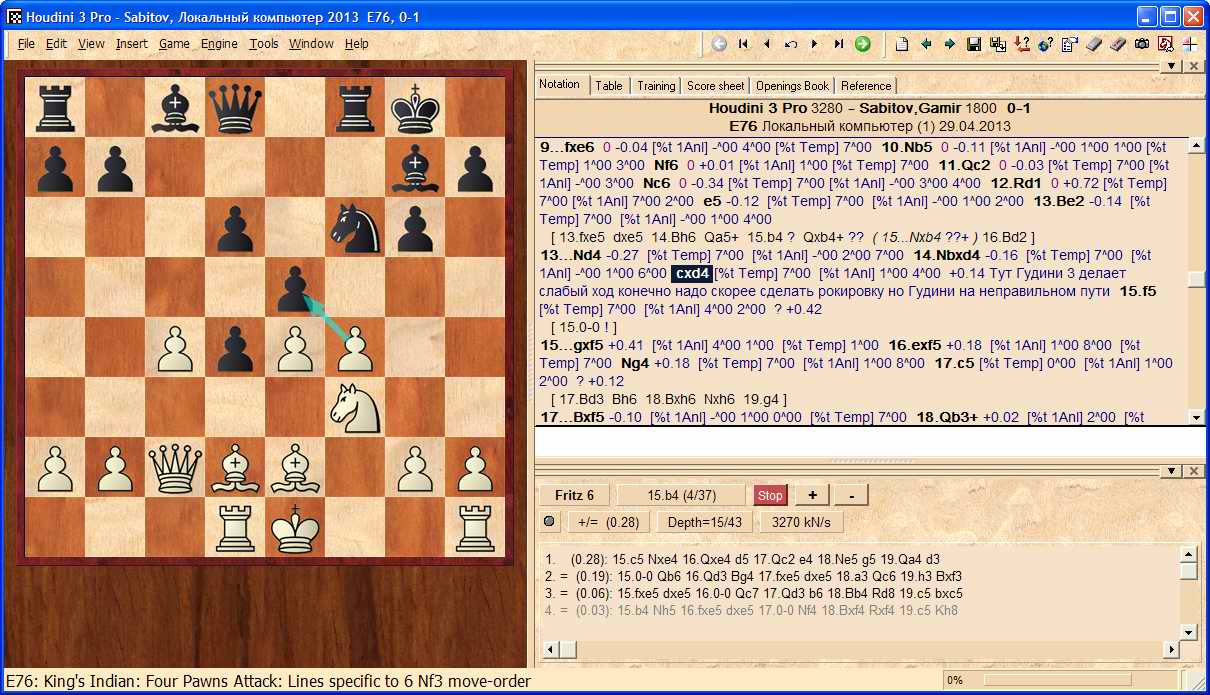This screenshot has width=1210, height=695.
Task: Open the Edit menu
Action: (x=56, y=44)
